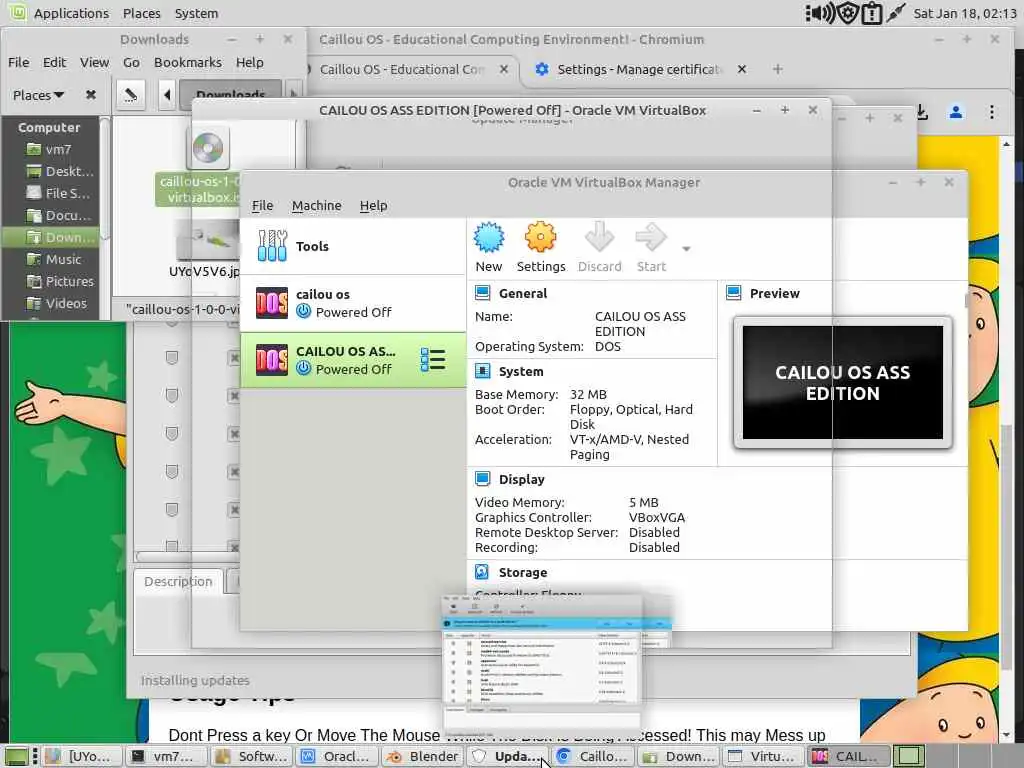Open the System menu in top panel
1024x768 pixels.
tap(196, 13)
